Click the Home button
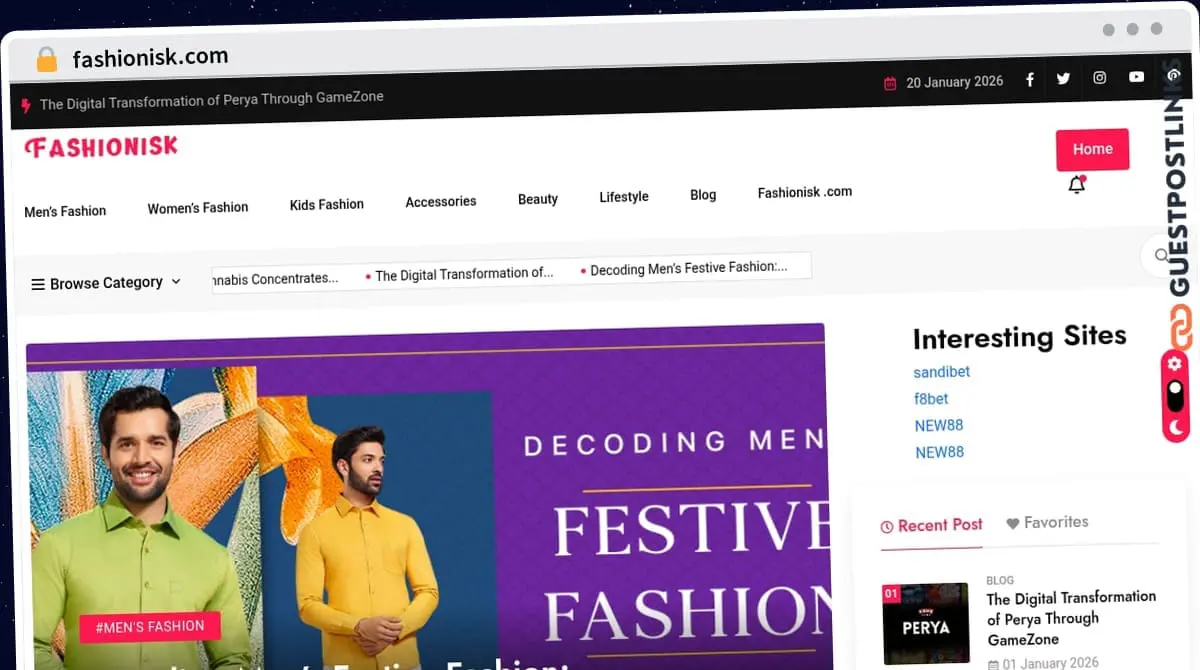Image resolution: width=1200 pixels, height=670 pixels. (x=1092, y=148)
